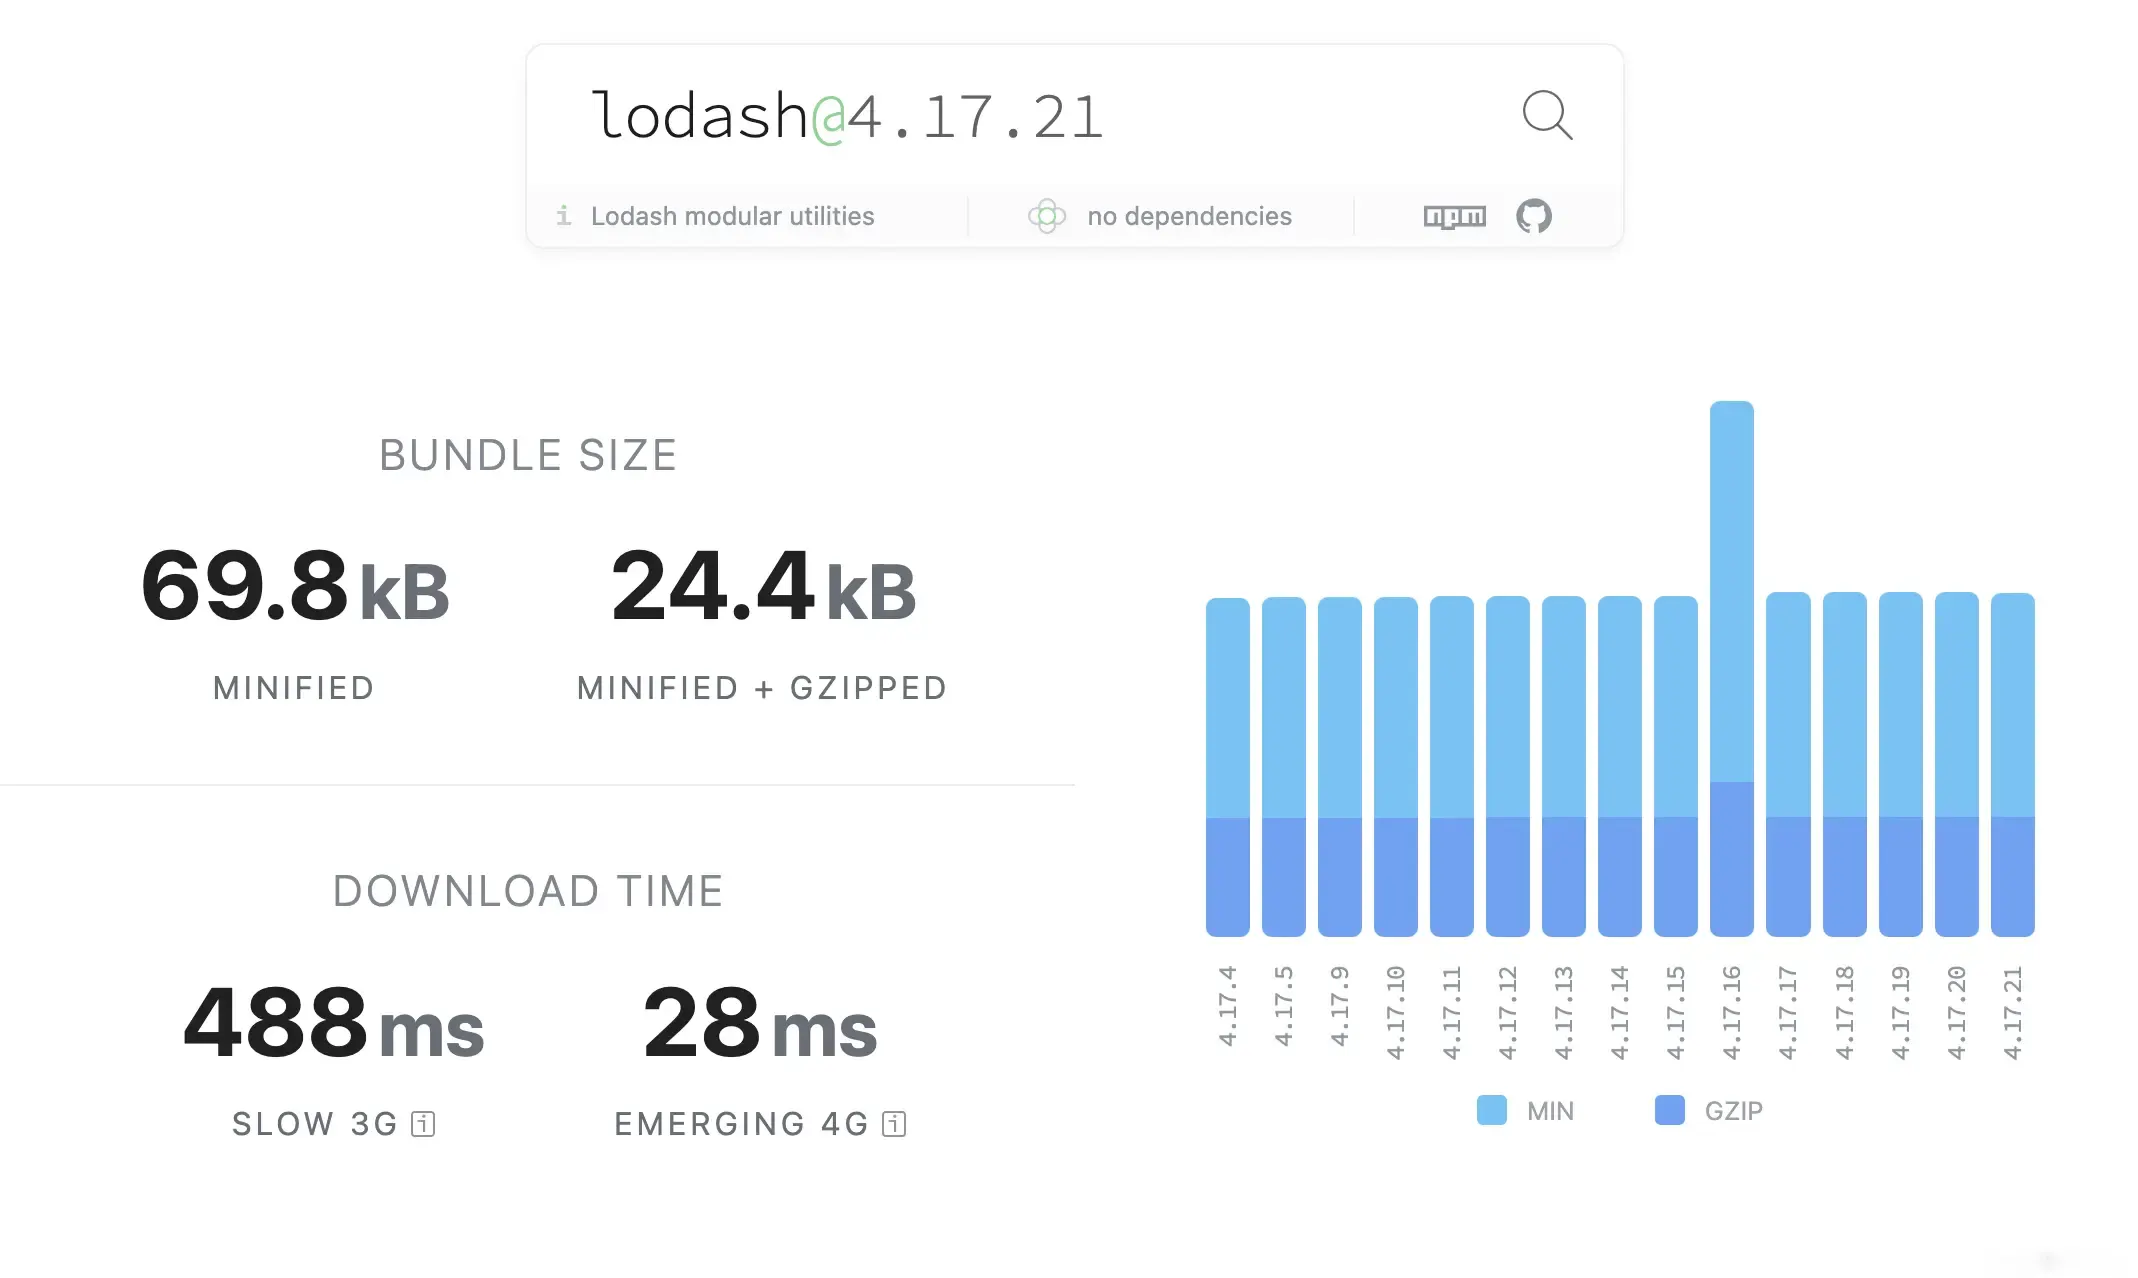Click the MINIFIED + GZIPPED label

pyautogui.click(x=762, y=688)
